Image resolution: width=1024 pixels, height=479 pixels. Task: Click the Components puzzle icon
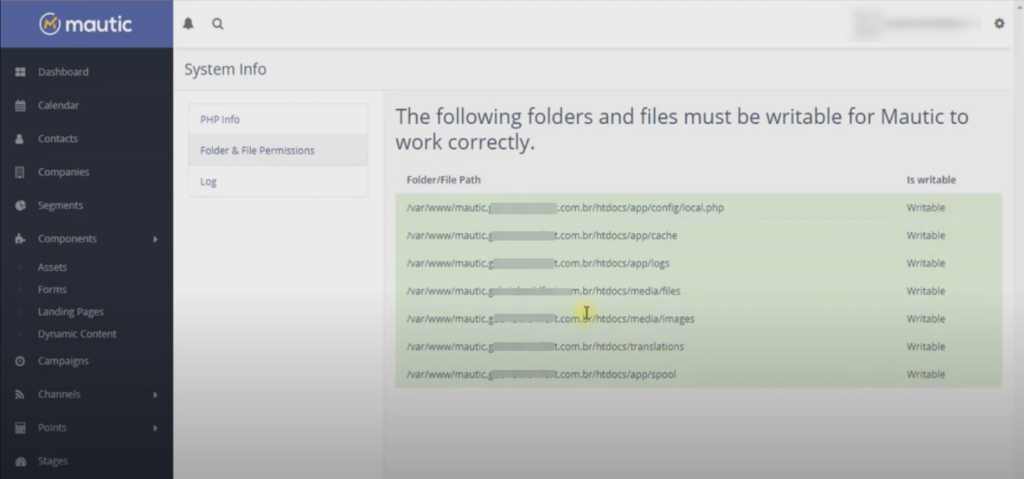point(20,239)
